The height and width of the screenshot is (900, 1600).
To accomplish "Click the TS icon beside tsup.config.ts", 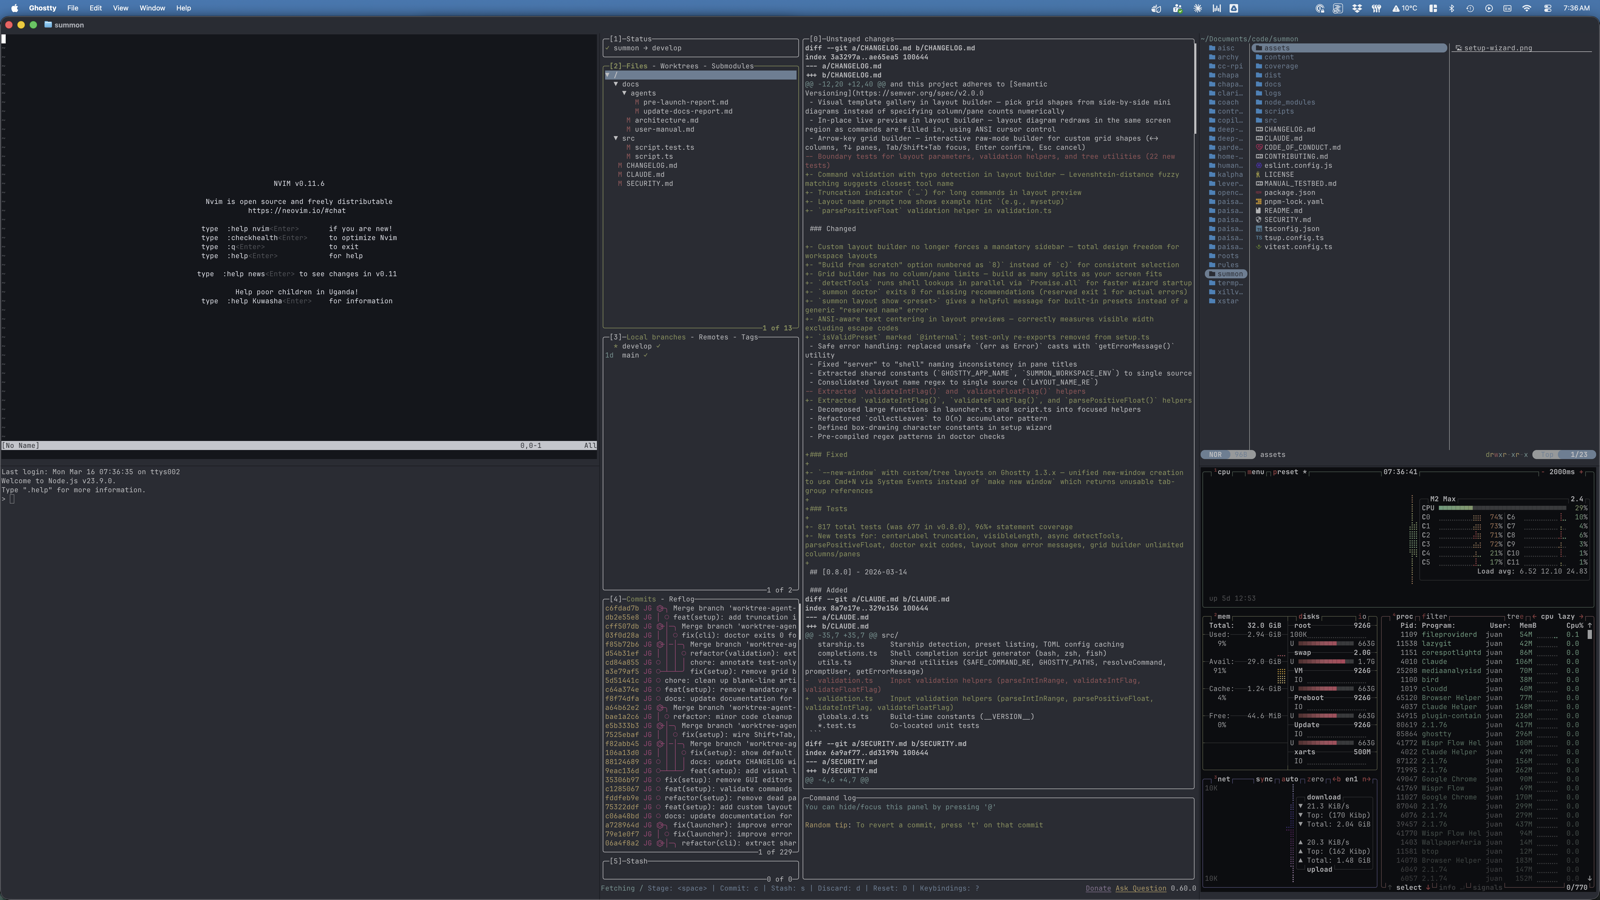I will pos(1258,237).
